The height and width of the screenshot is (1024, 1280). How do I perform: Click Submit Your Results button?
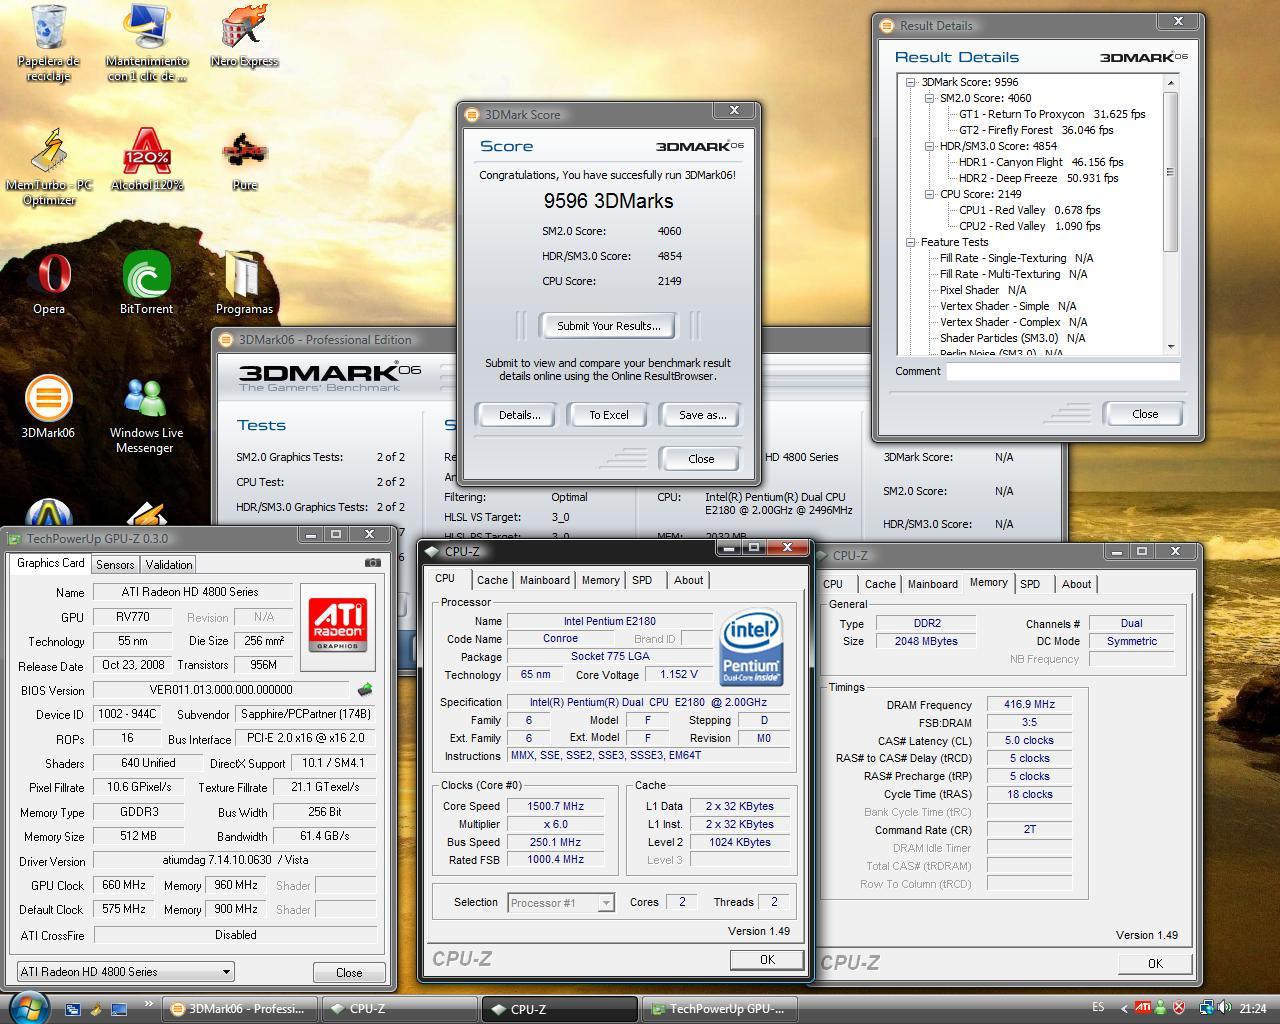tap(608, 325)
